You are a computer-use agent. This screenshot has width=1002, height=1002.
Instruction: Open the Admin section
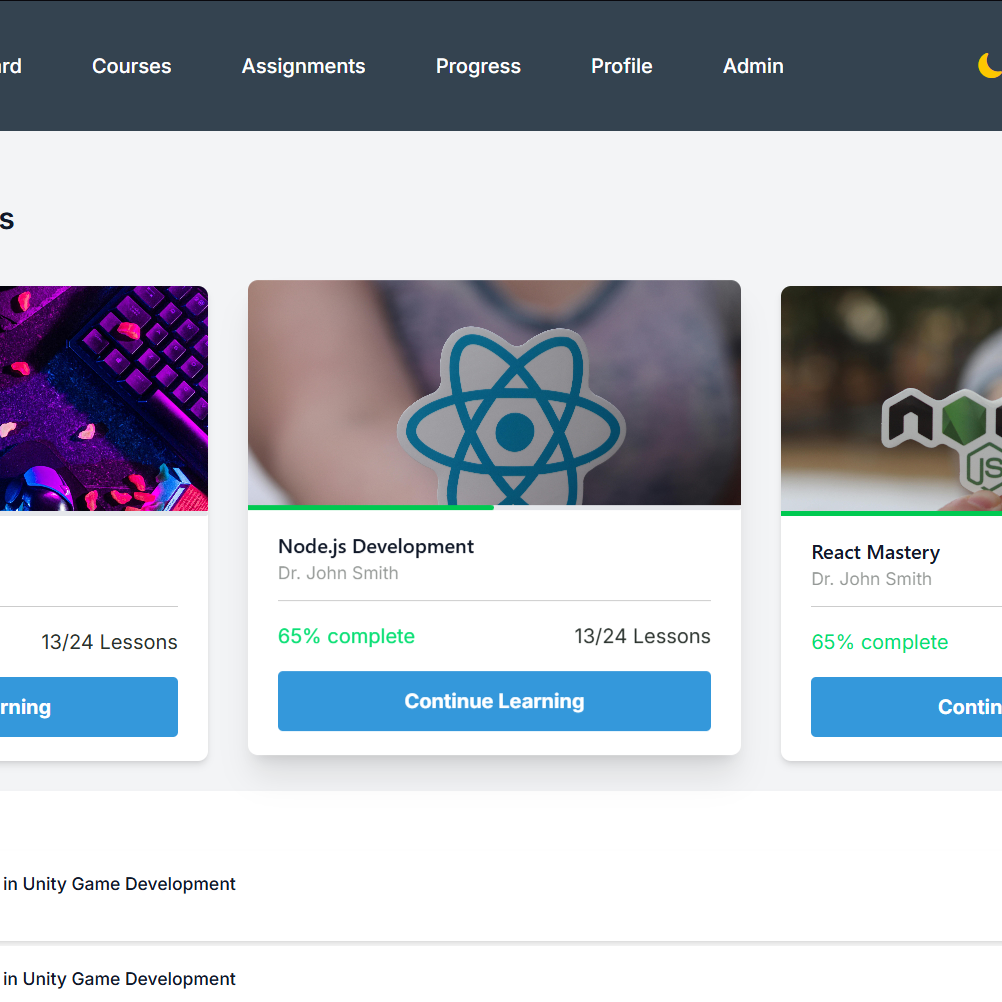coord(753,66)
